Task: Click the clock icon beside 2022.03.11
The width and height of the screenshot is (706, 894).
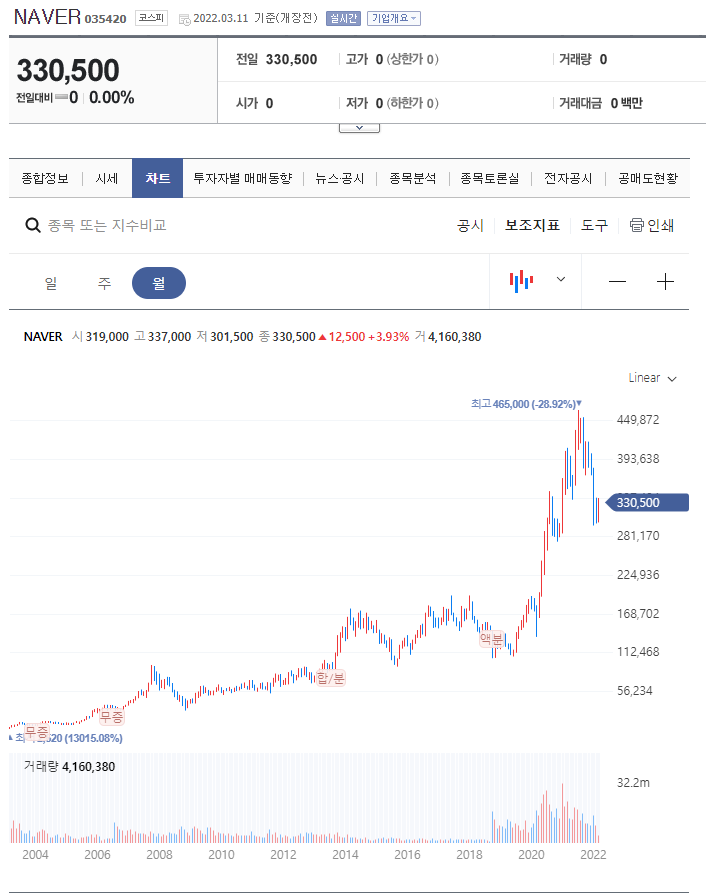Action: pyautogui.click(x=184, y=20)
